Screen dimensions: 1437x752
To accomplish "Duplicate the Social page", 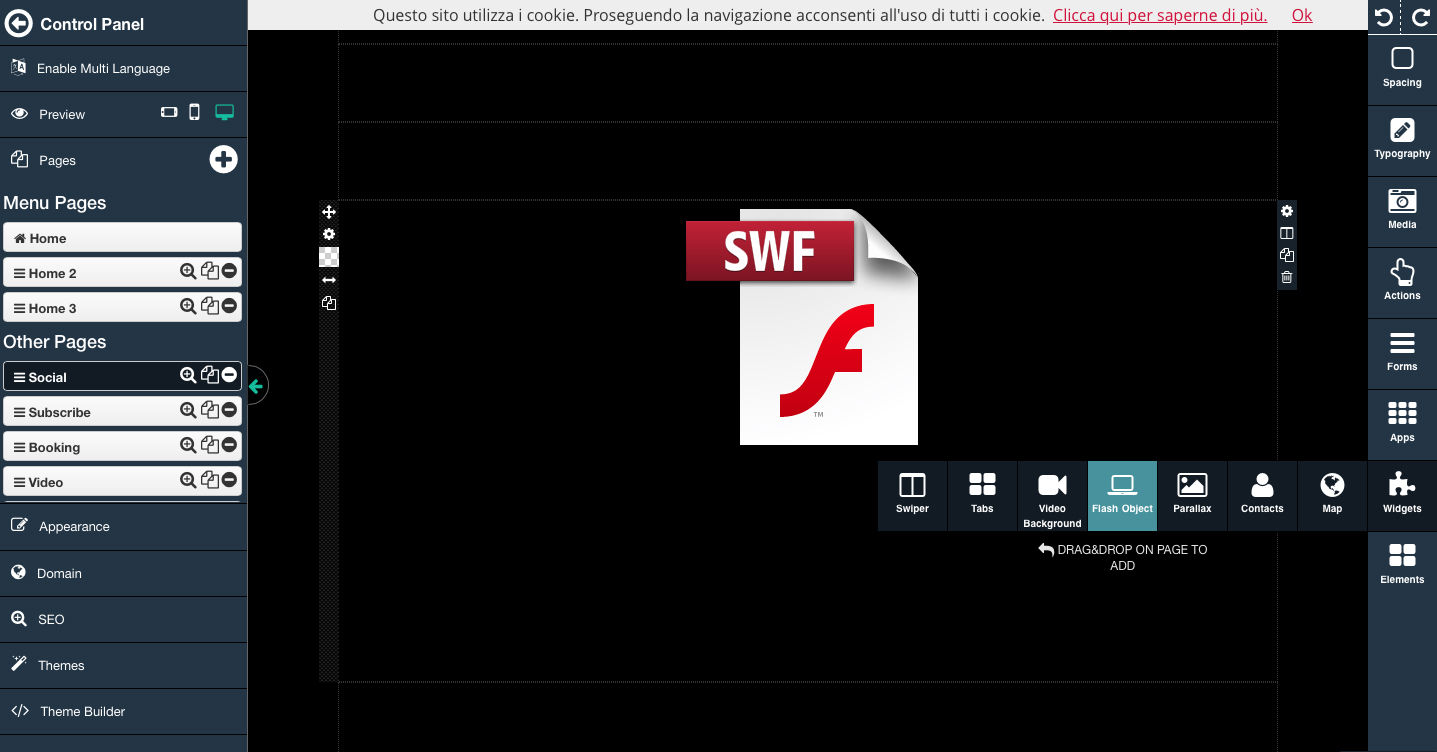I will [210, 375].
